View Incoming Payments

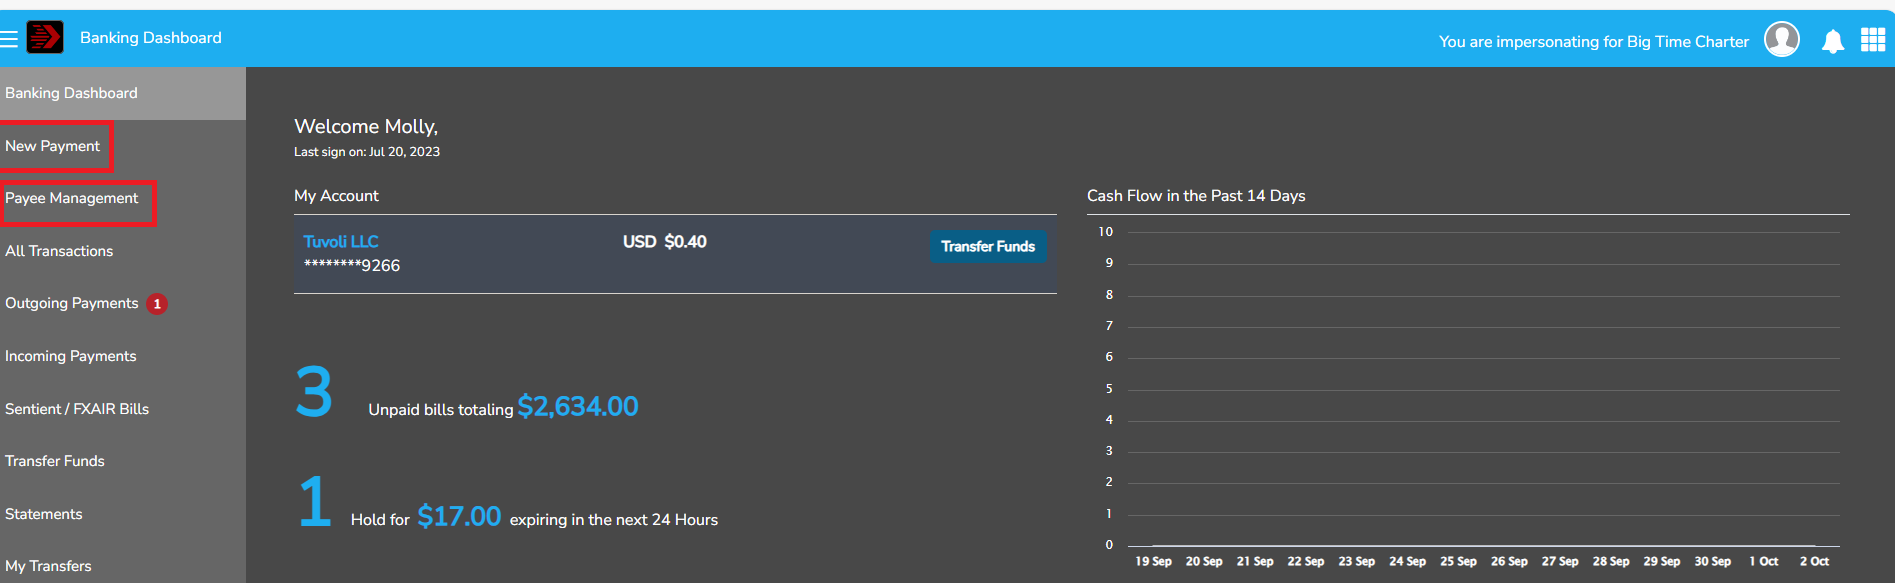71,356
